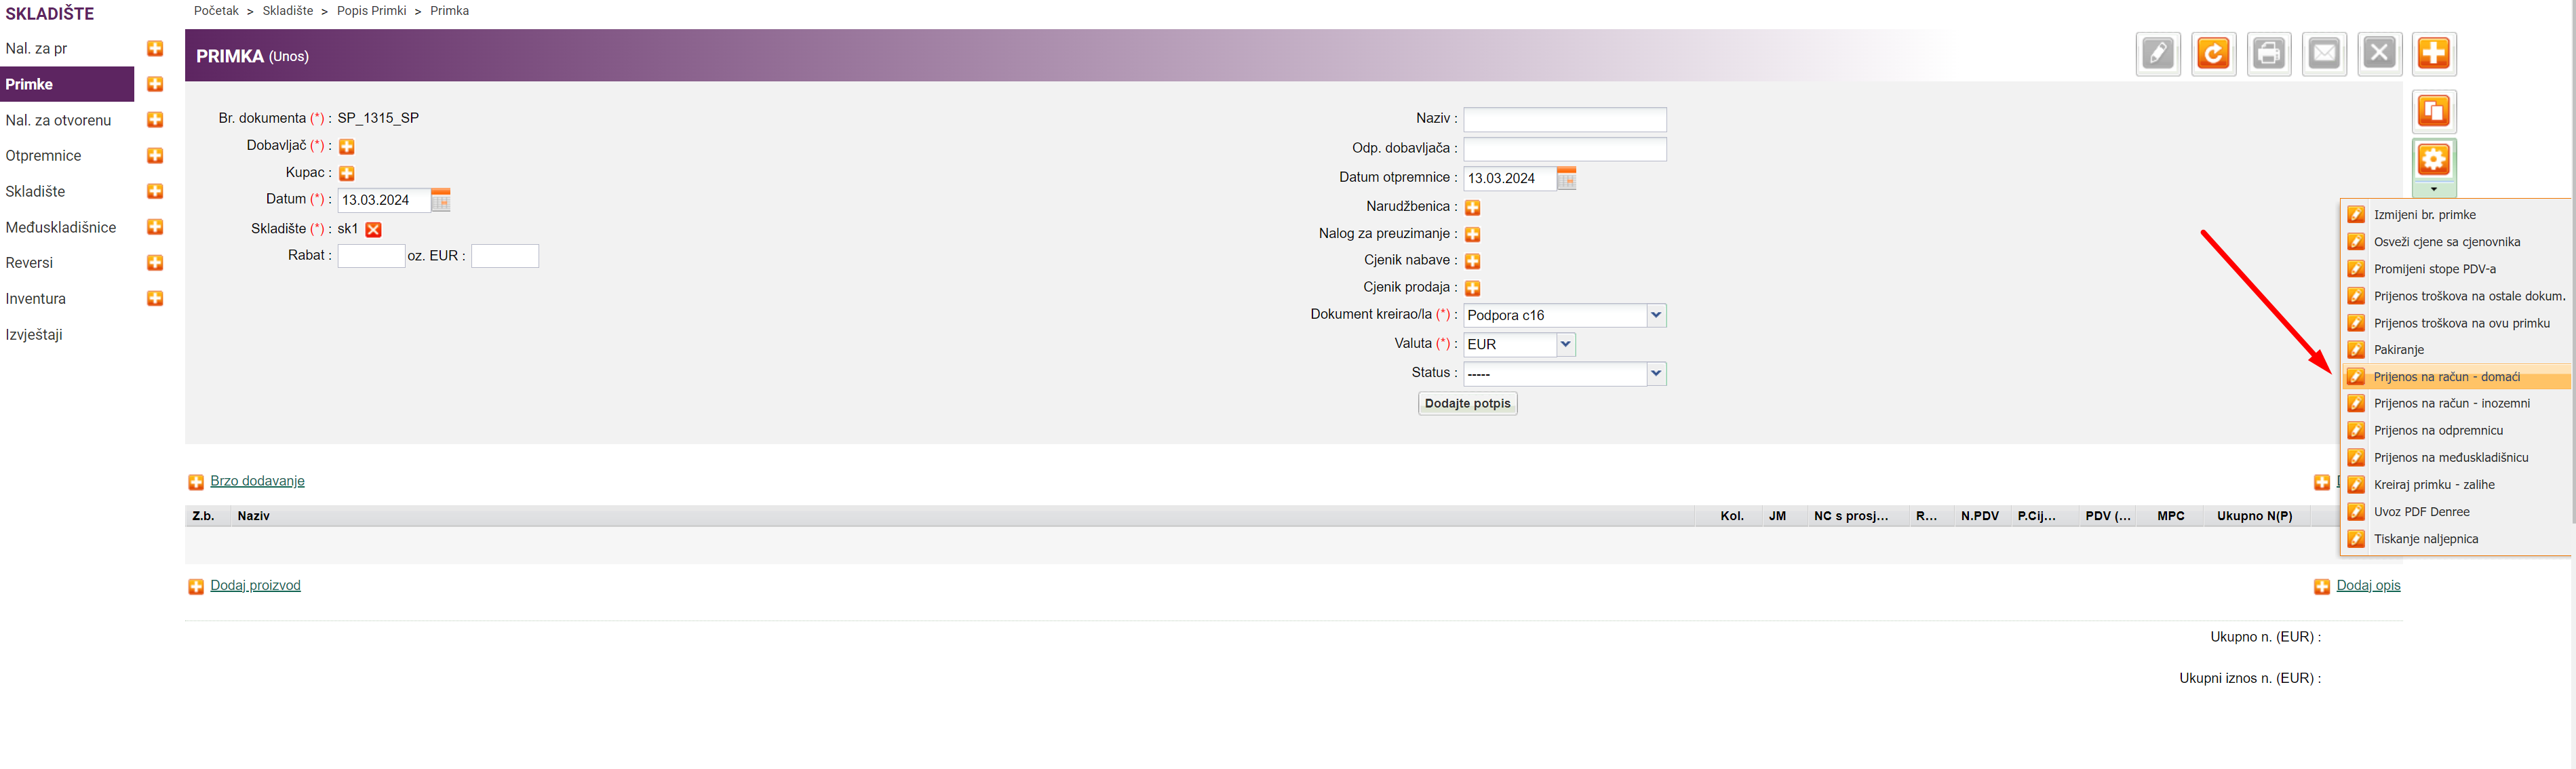2576x769 pixels.
Task: Click the pencil edit icon in toolbar
Action: coord(2157,54)
